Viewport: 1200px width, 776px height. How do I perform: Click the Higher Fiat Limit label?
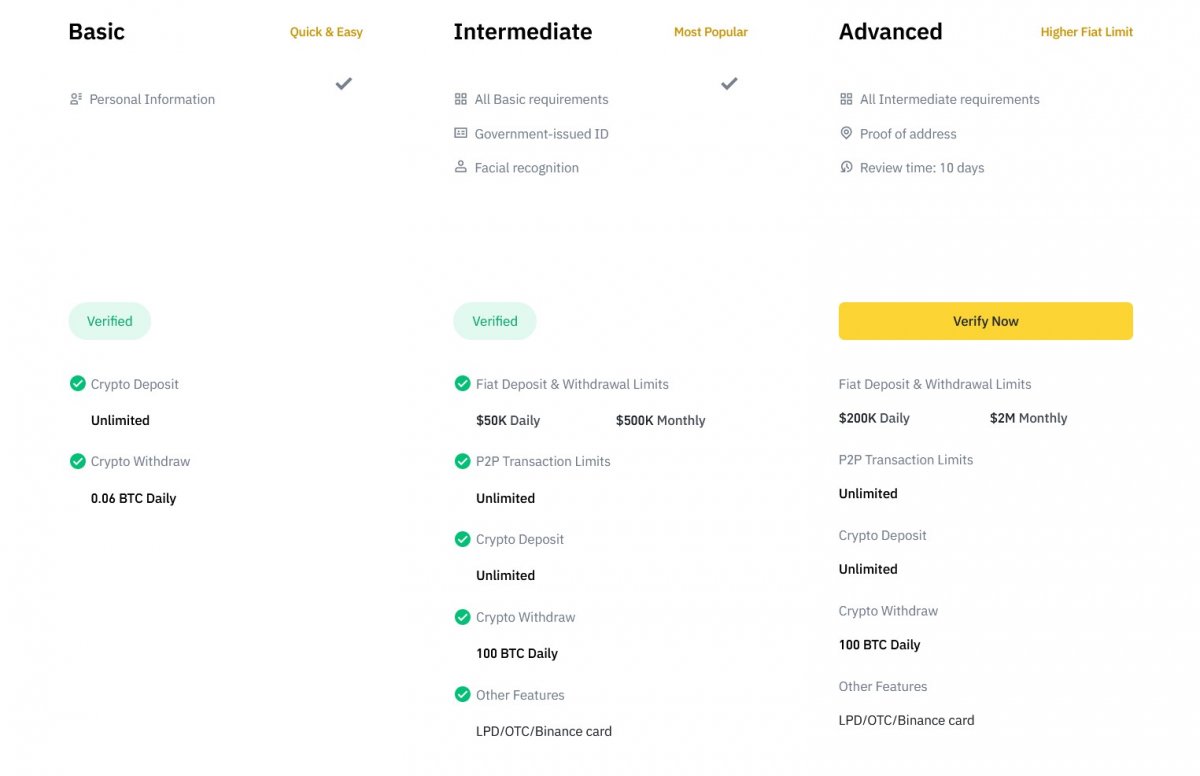click(1086, 32)
